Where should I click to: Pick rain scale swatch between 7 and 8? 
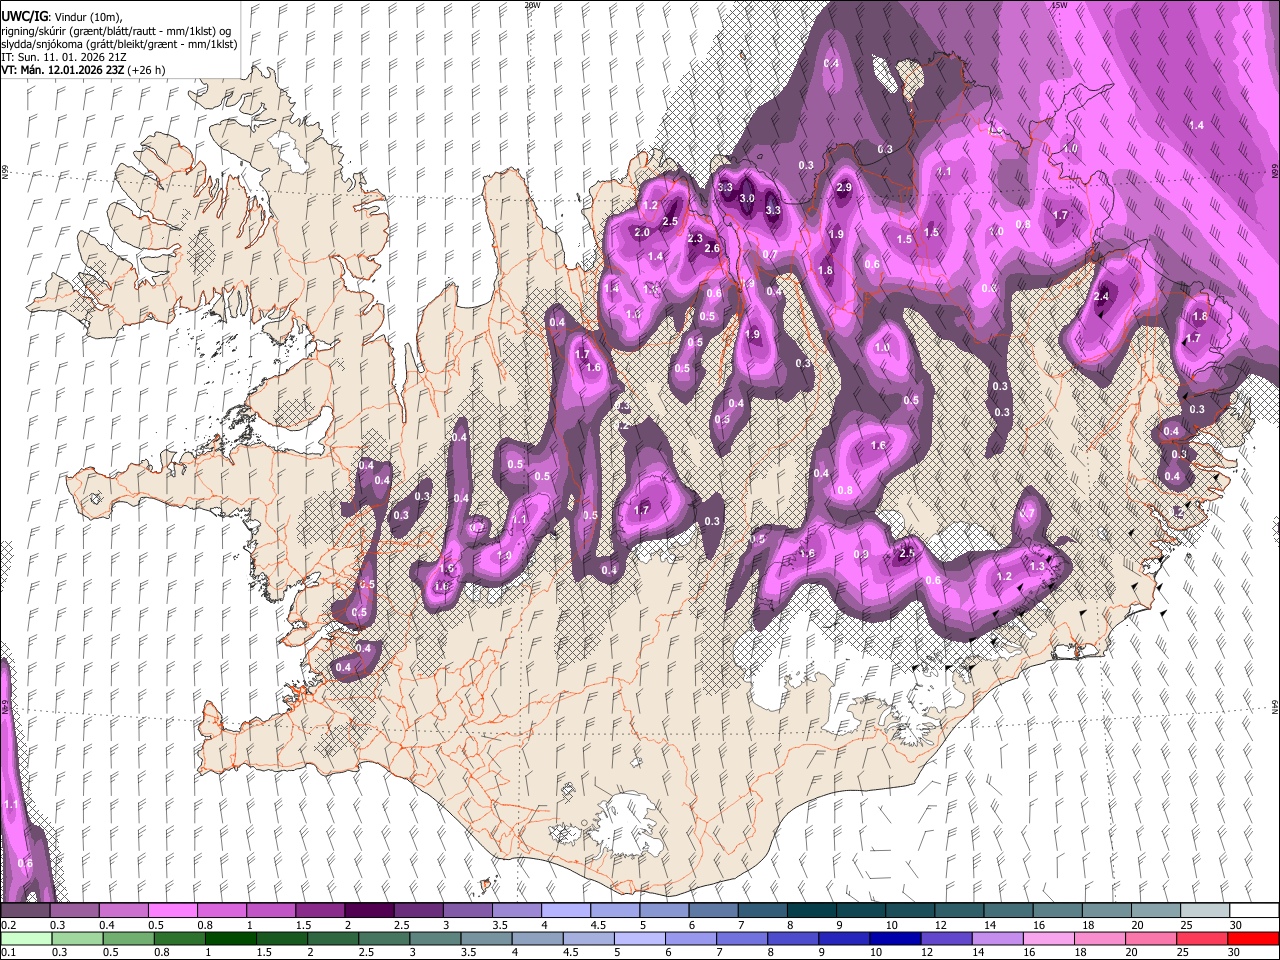(741, 939)
